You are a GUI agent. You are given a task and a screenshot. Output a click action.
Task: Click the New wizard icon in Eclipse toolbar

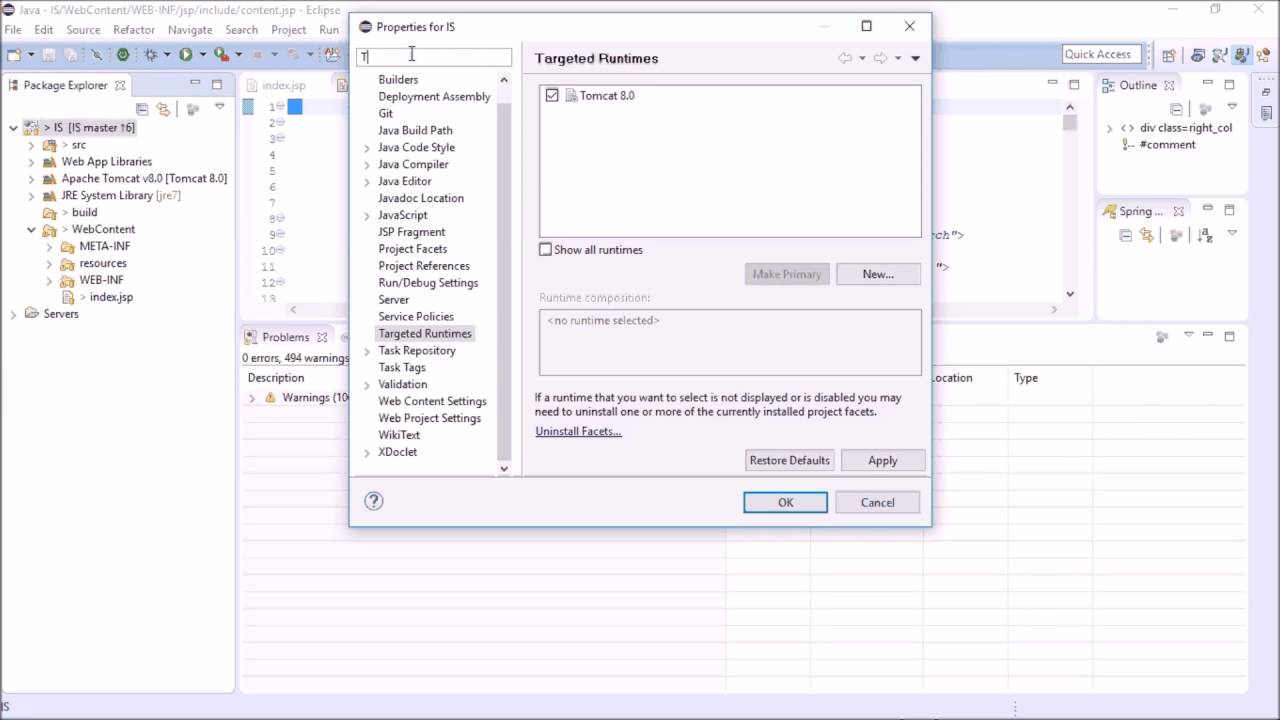pos(15,55)
